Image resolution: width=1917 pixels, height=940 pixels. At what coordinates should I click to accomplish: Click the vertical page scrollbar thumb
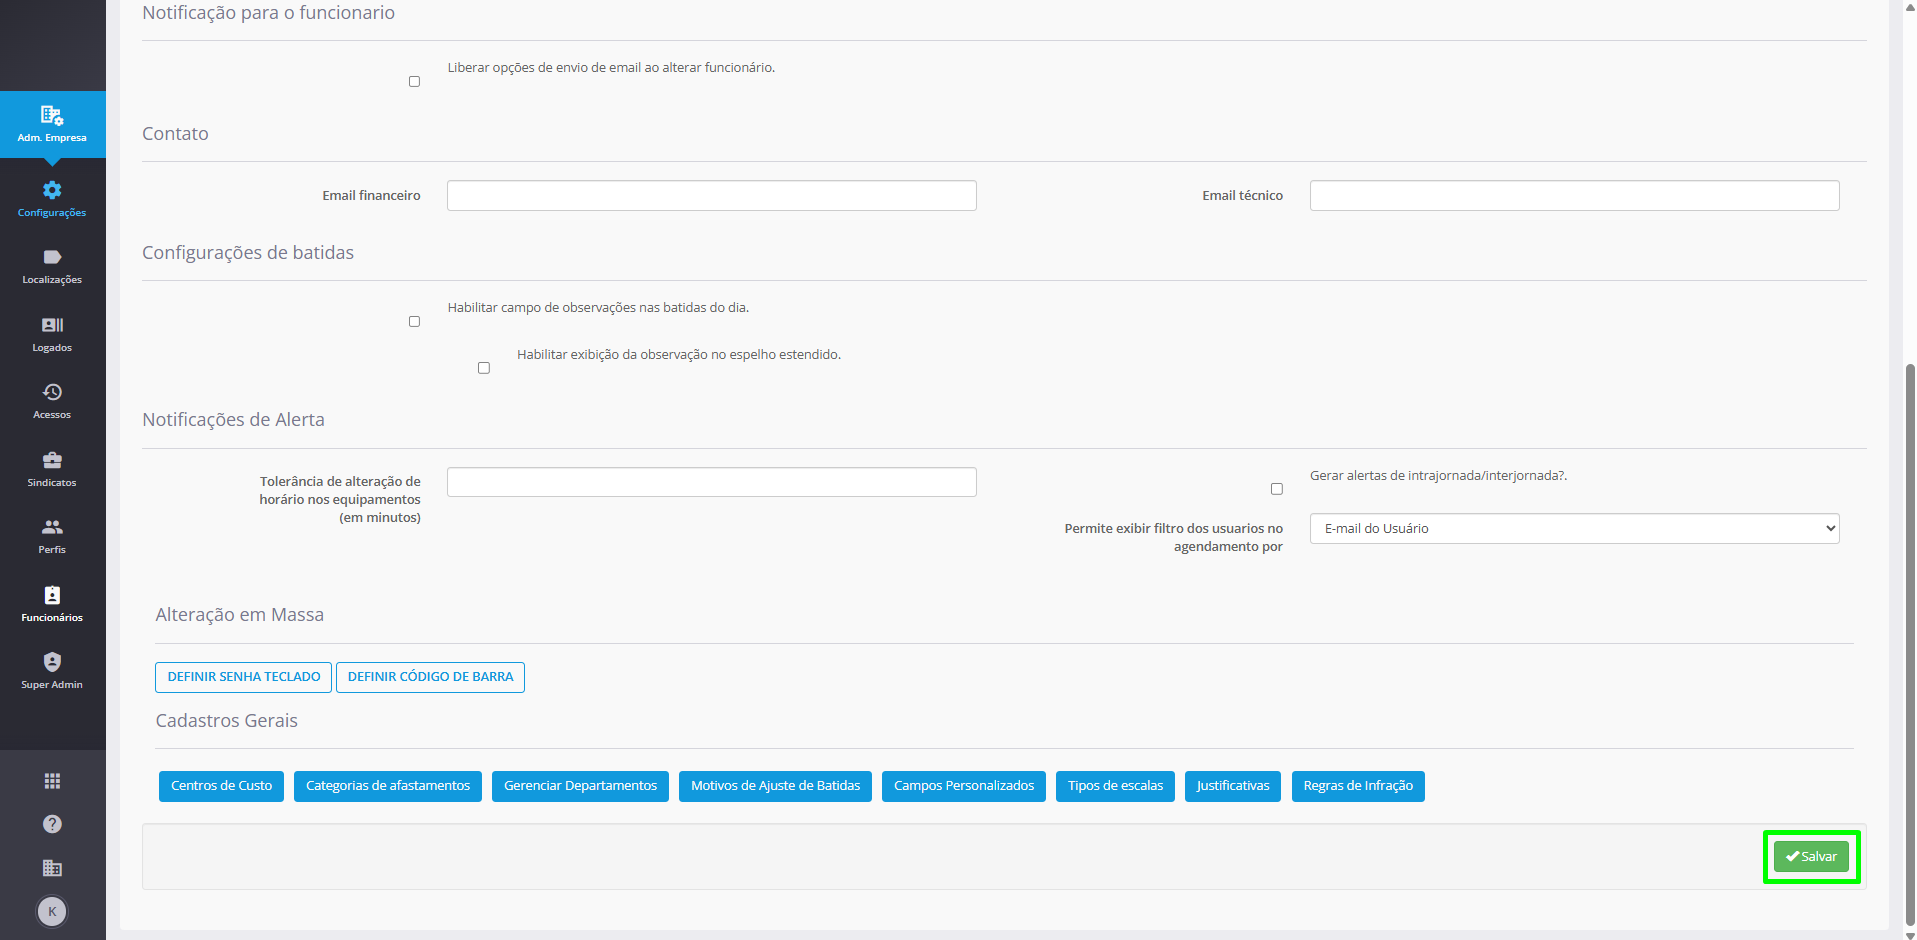coord(1910,645)
